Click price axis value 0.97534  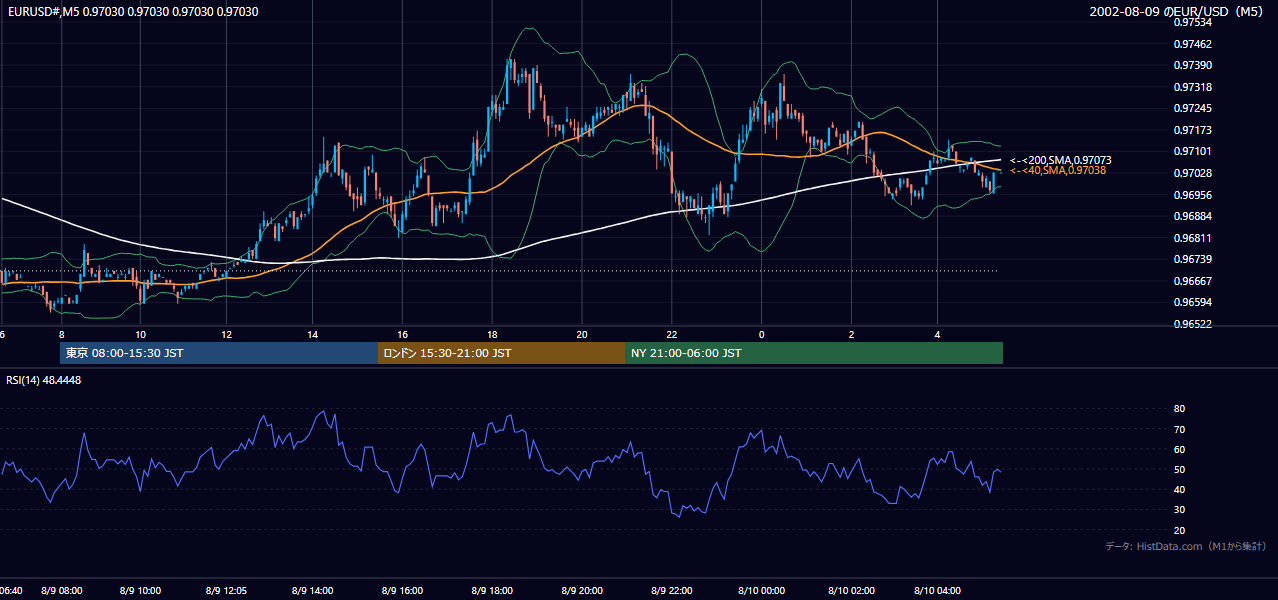[x=1192, y=22]
